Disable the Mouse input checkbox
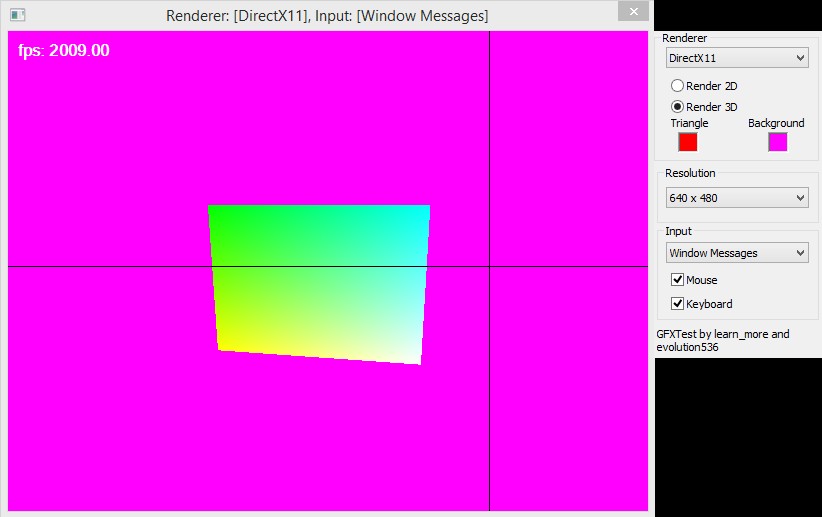Screen dimensions: 822x517 coord(677,280)
